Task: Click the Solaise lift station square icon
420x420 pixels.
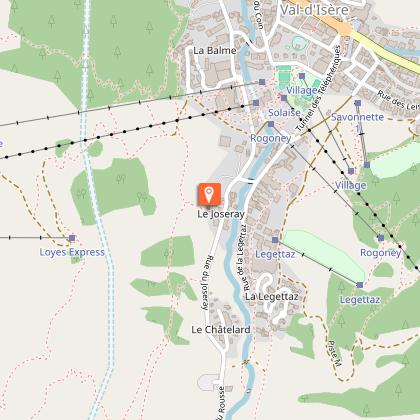Action: (284, 98)
